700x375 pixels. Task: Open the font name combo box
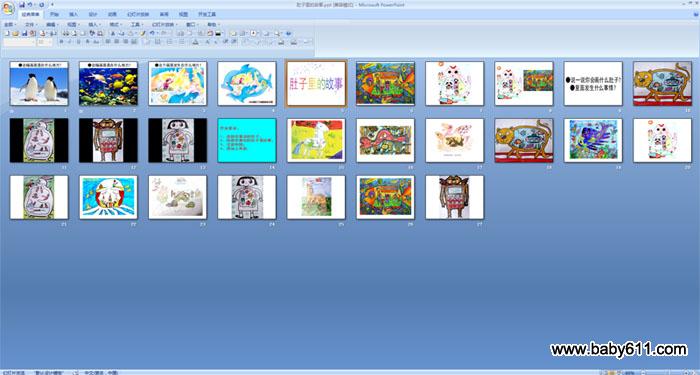[x=19, y=42]
